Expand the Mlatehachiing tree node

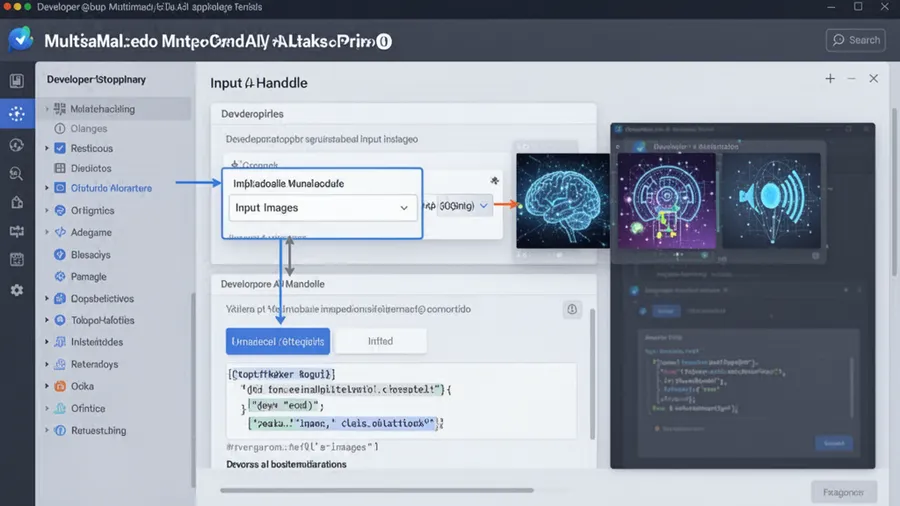click(x=47, y=108)
